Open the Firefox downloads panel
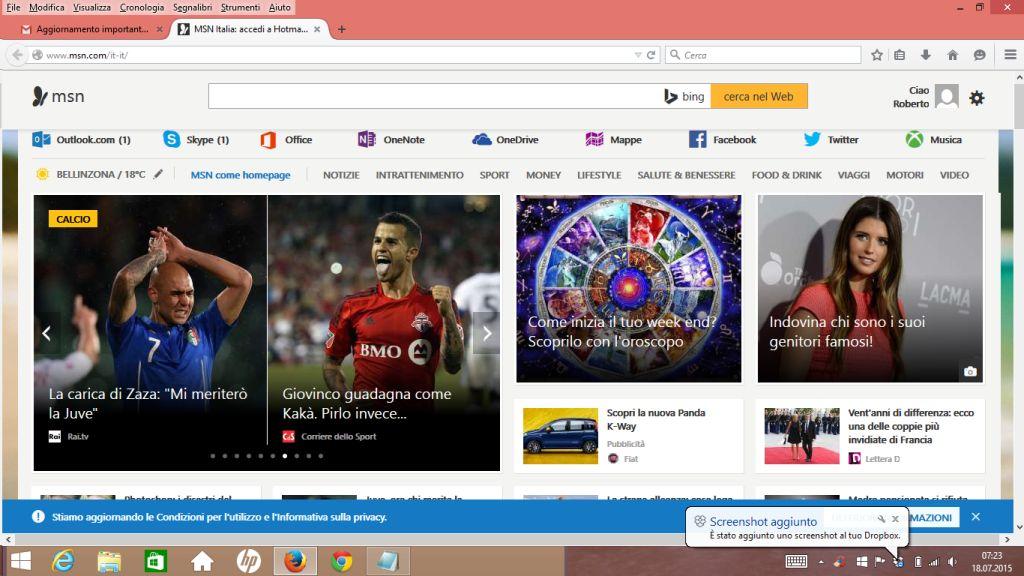Screen dimensions: 1024x576 pos(926,56)
